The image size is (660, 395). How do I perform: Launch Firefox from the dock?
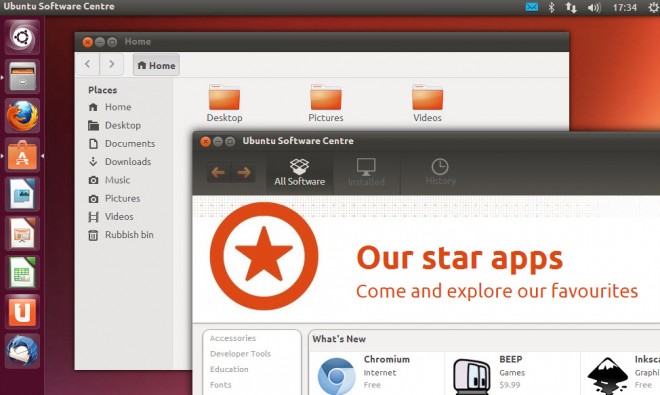(22, 116)
